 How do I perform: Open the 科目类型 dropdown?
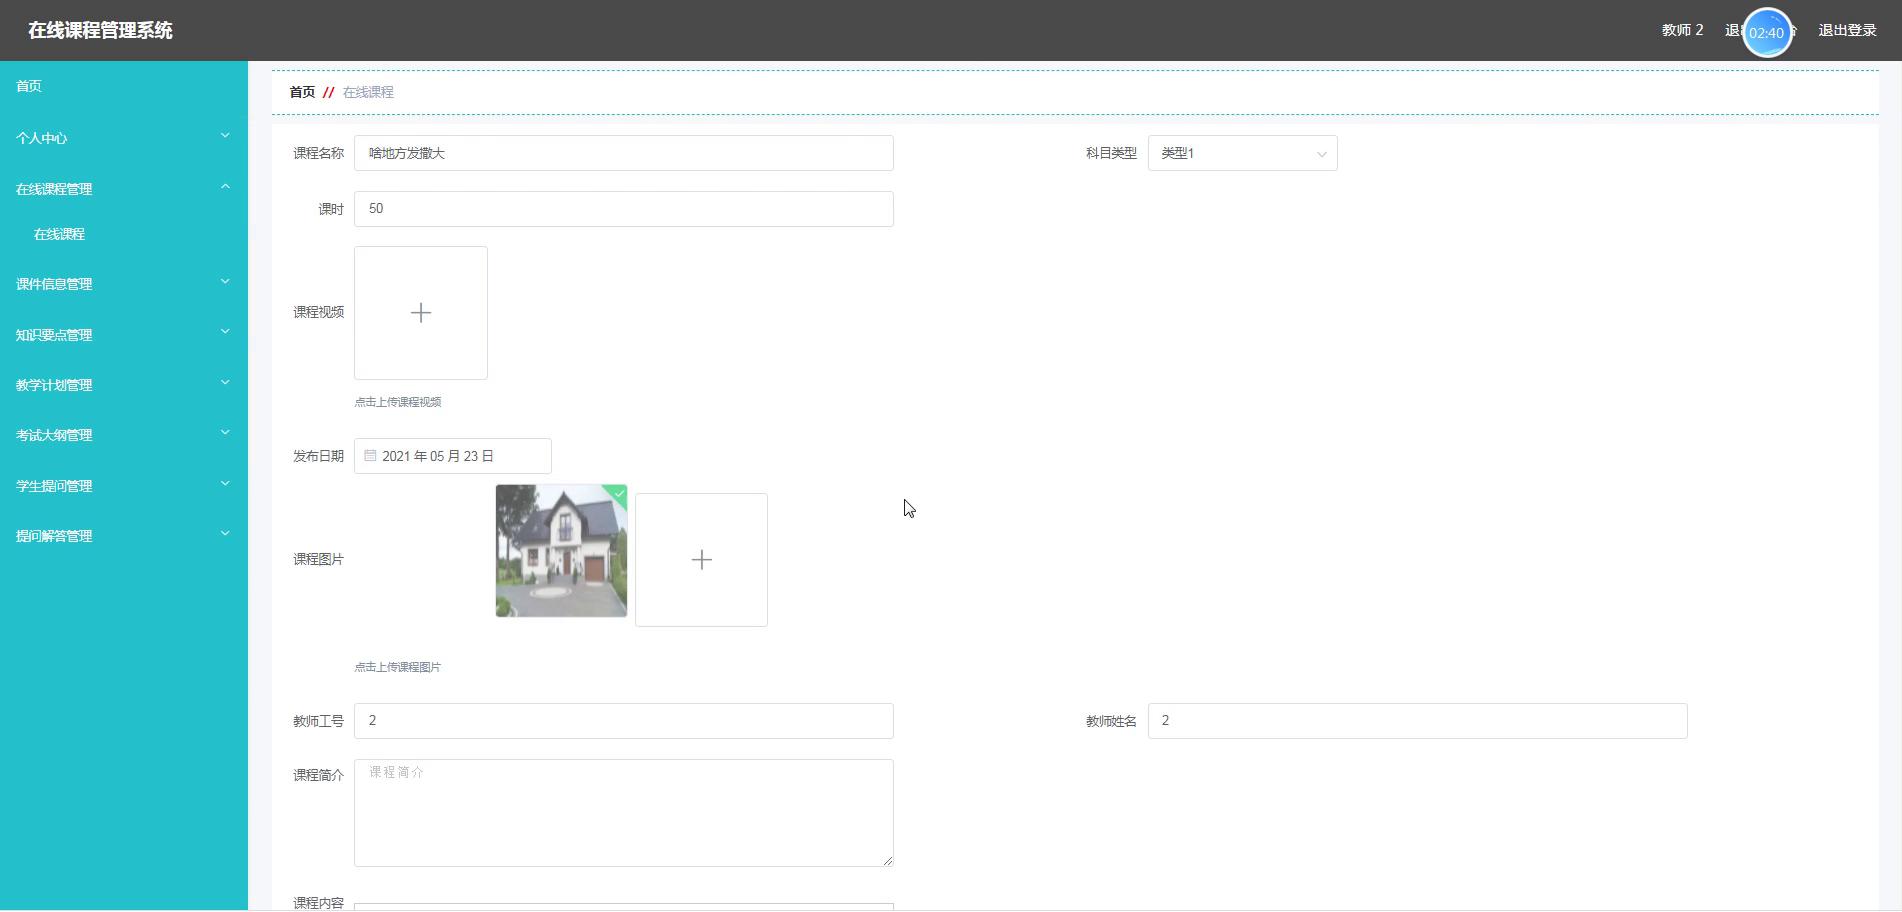tap(1242, 153)
